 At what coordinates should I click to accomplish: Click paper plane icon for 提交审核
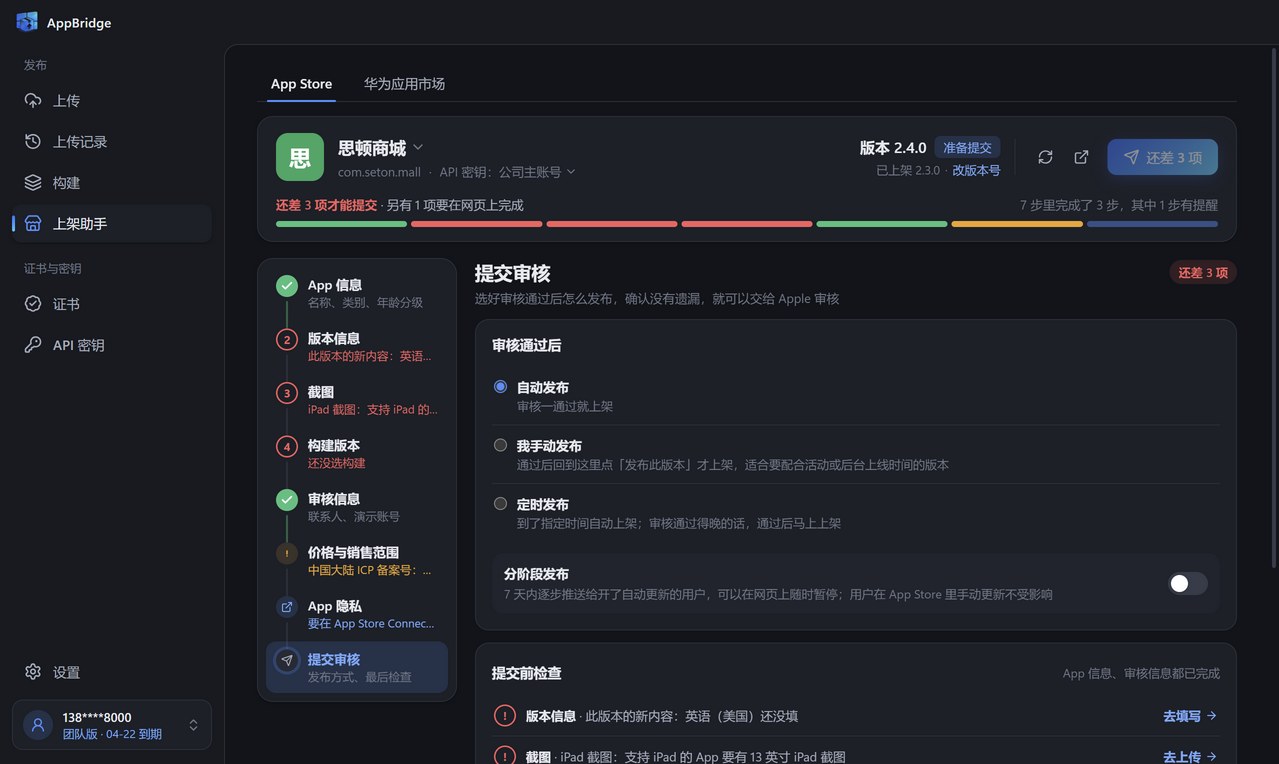point(287,660)
